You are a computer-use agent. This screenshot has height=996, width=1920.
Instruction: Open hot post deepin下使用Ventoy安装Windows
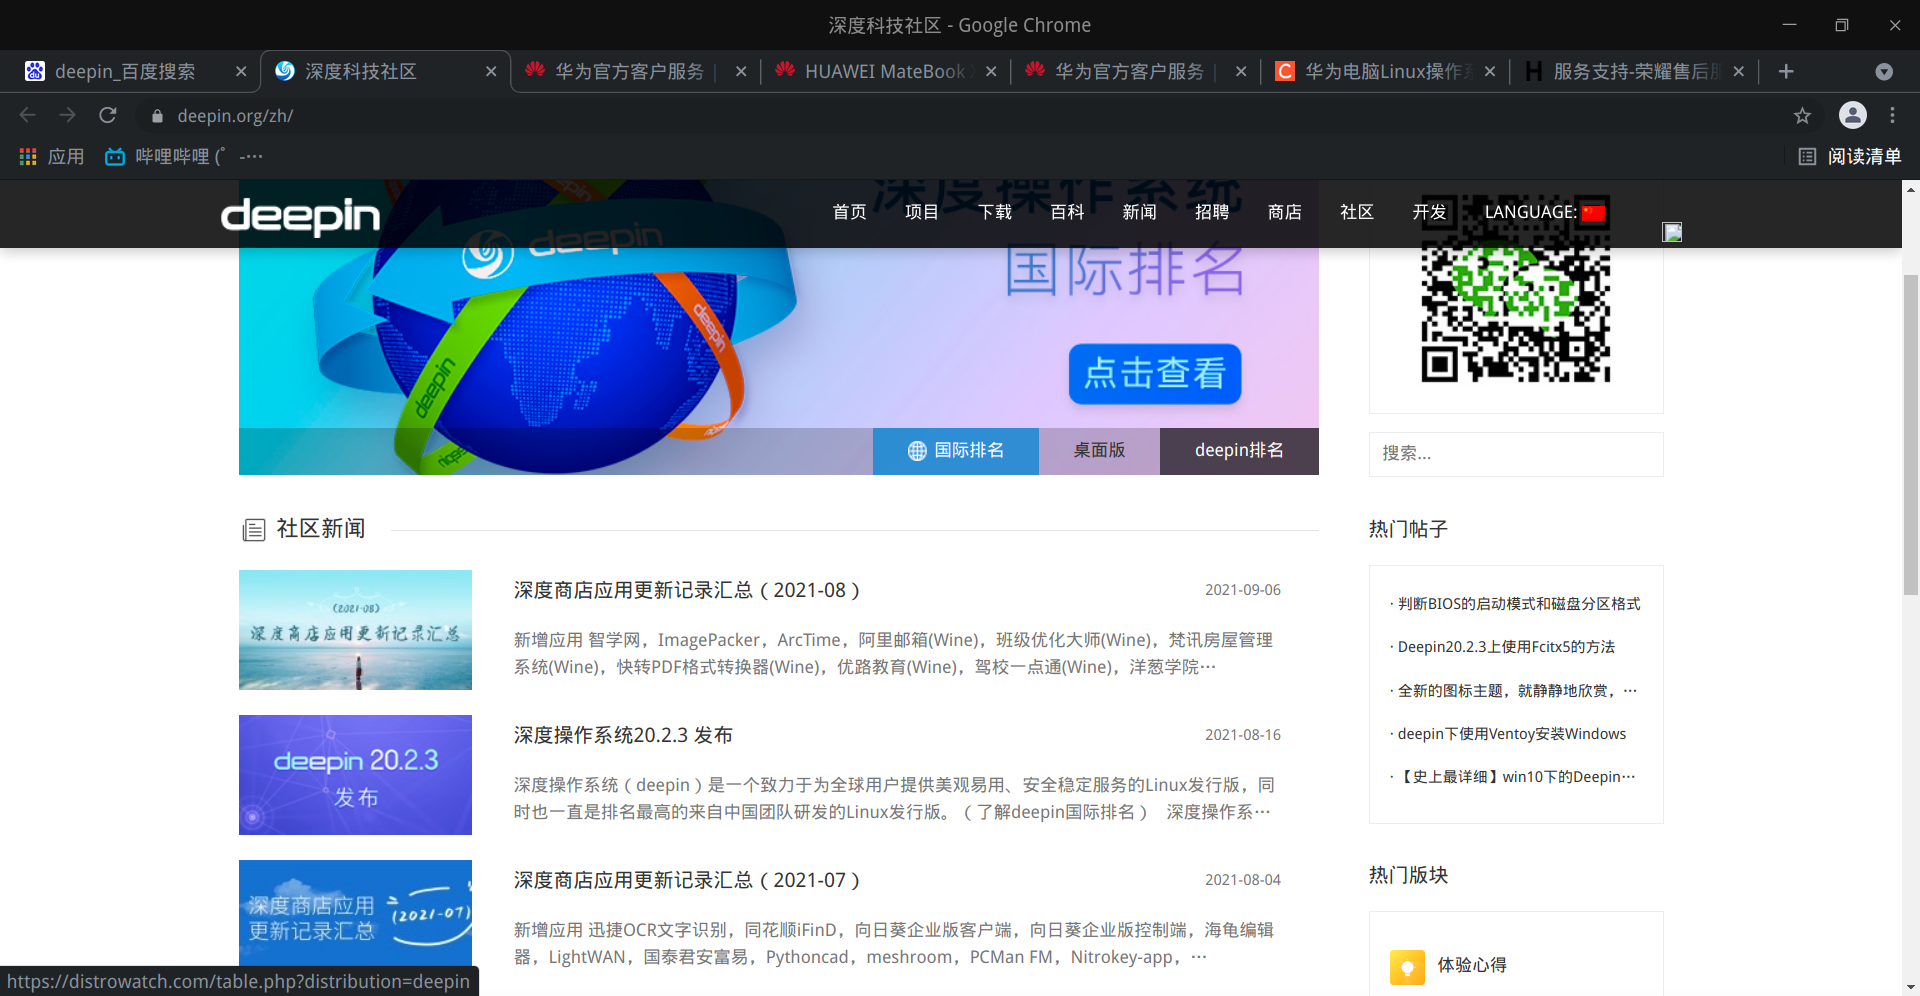[1512, 734]
